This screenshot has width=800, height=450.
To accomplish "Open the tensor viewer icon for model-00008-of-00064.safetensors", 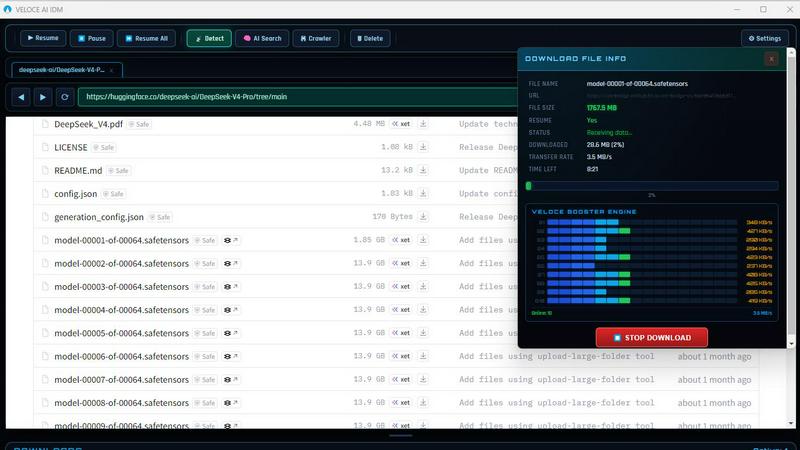I will (231, 403).
